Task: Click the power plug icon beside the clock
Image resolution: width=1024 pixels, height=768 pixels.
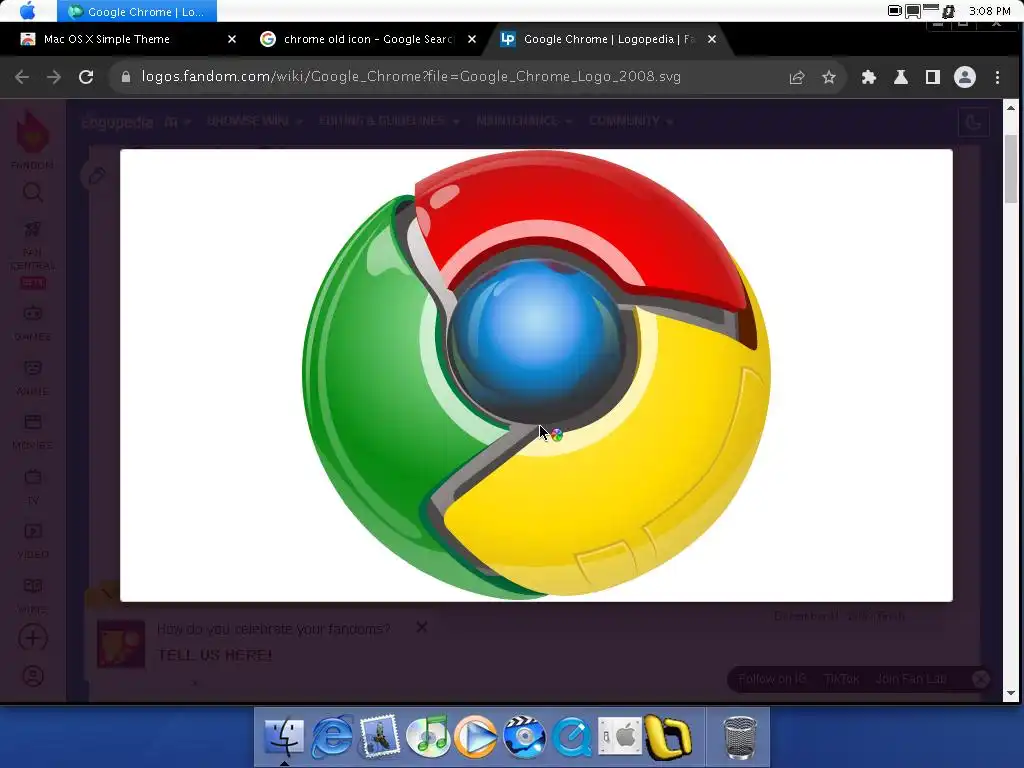Action: (948, 11)
